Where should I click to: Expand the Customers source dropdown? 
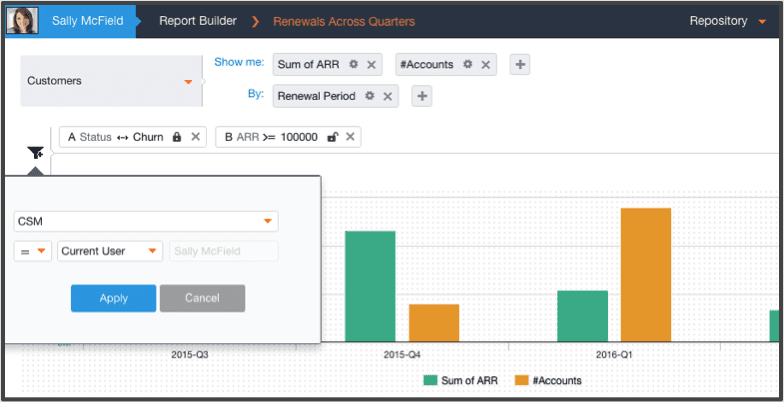187,81
